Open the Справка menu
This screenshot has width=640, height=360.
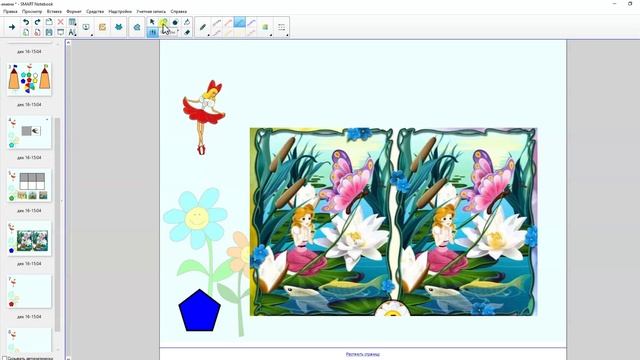tap(179, 11)
